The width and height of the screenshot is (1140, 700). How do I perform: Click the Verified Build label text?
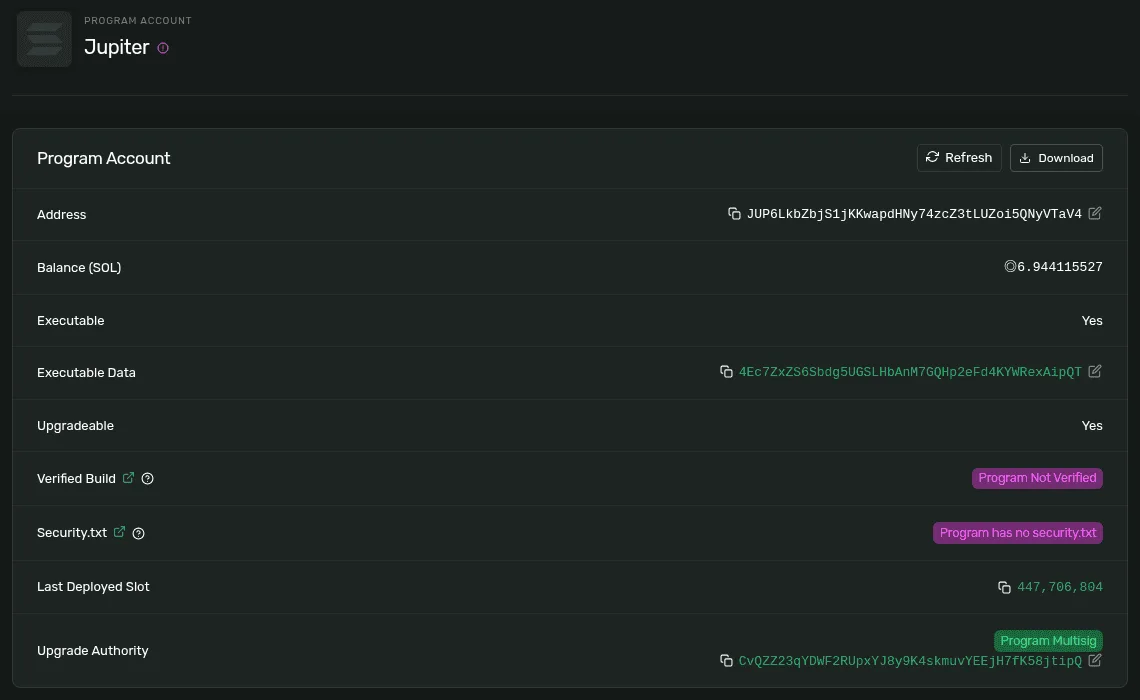pos(76,478)
